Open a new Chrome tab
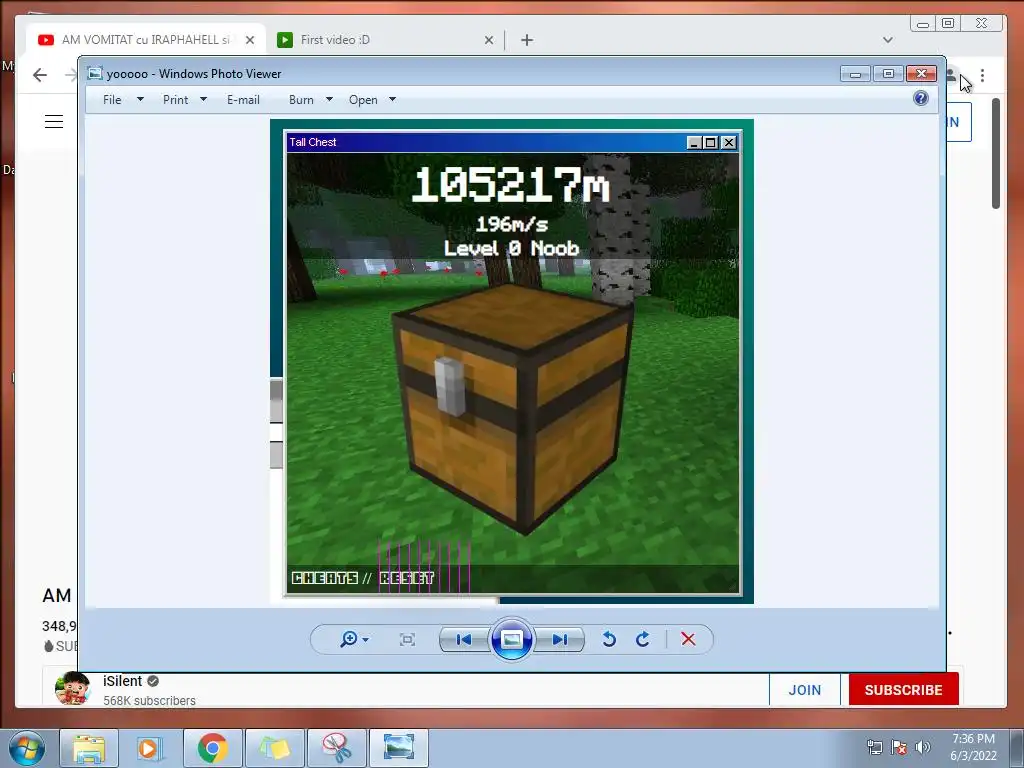 (527, 40)
